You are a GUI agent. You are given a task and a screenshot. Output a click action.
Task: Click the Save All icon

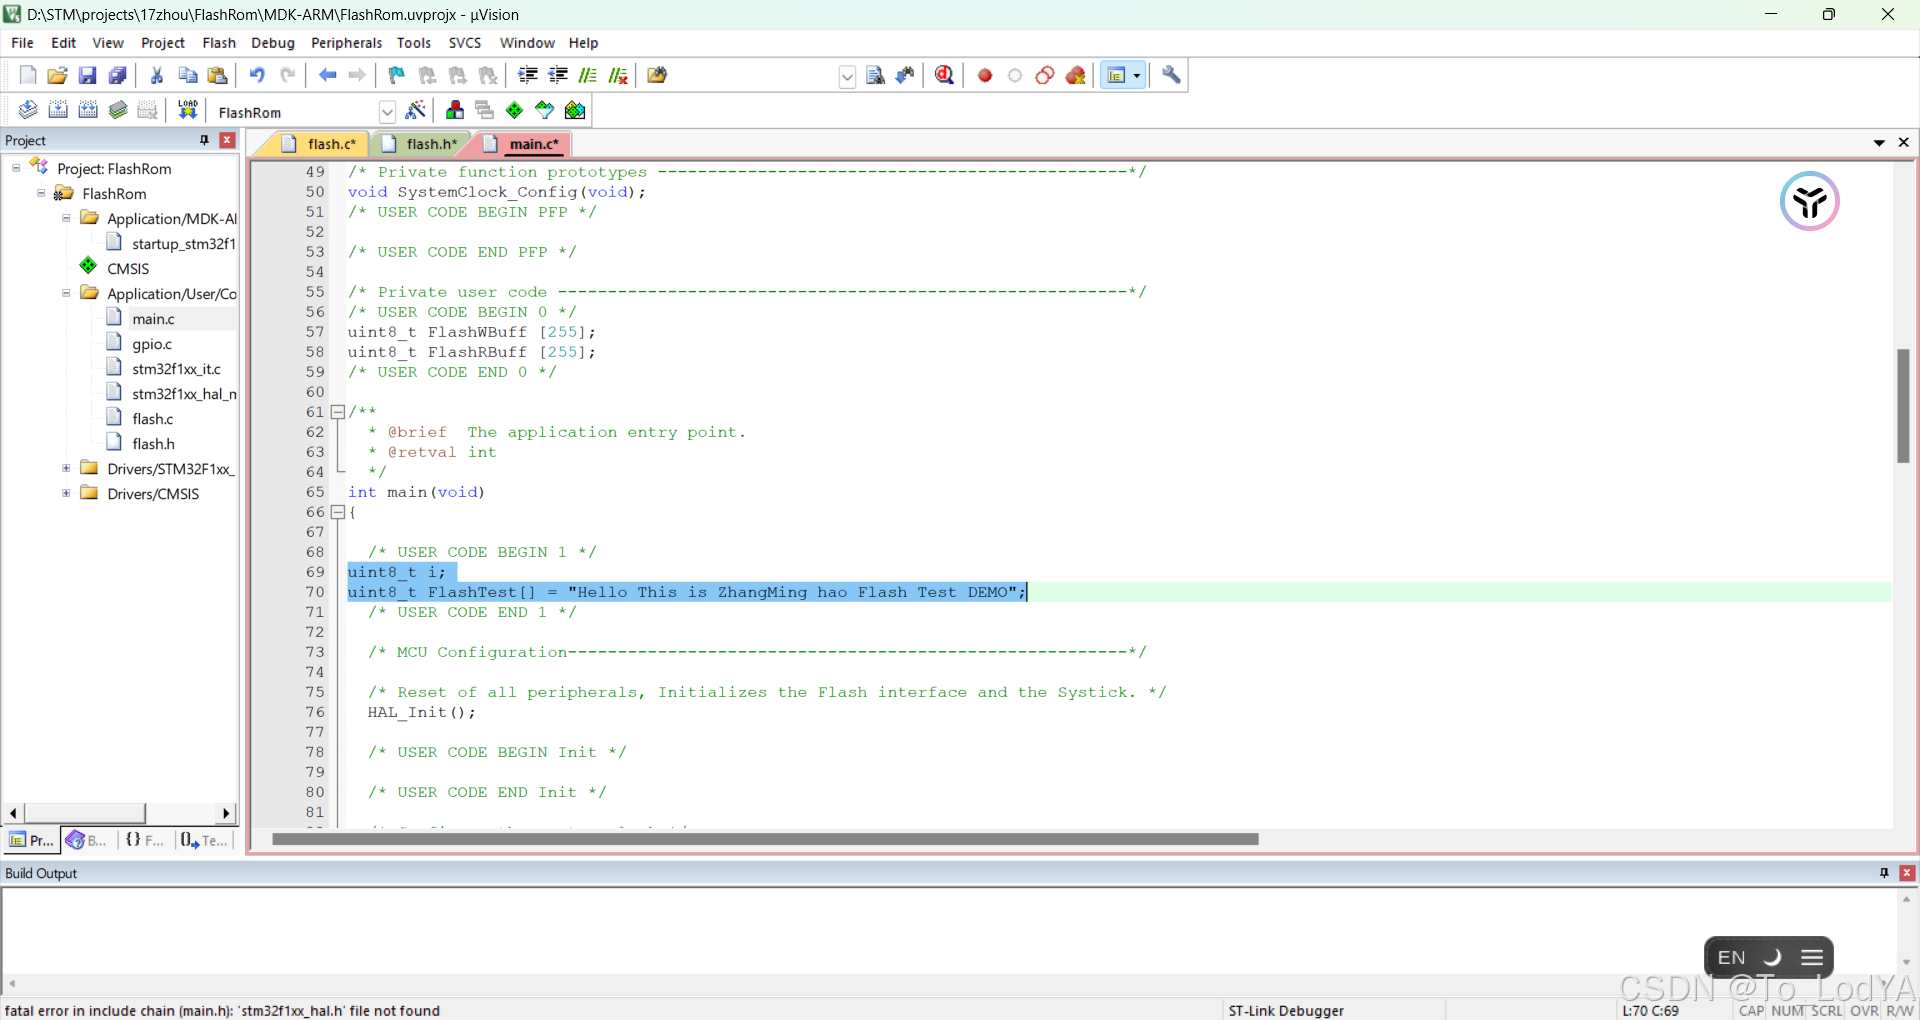click(x=118, y=75)
